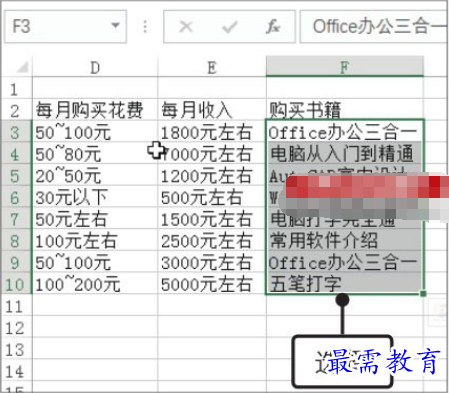Select row 6 header

[x=16, y=197]
